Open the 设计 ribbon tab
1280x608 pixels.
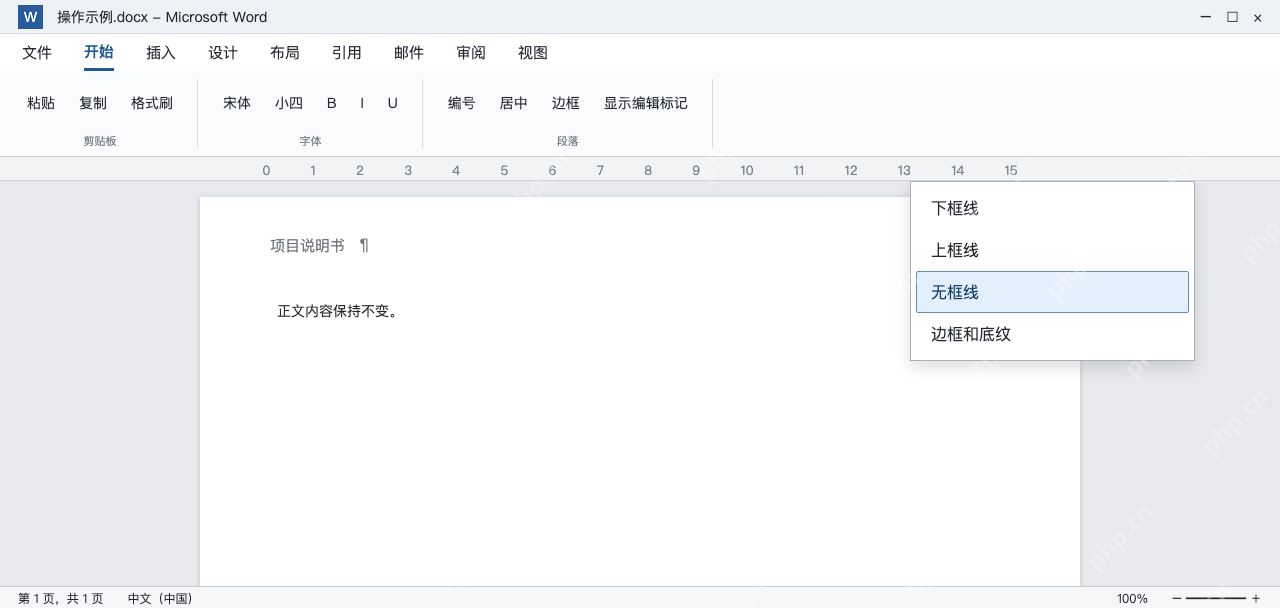(x=223, y=53)
